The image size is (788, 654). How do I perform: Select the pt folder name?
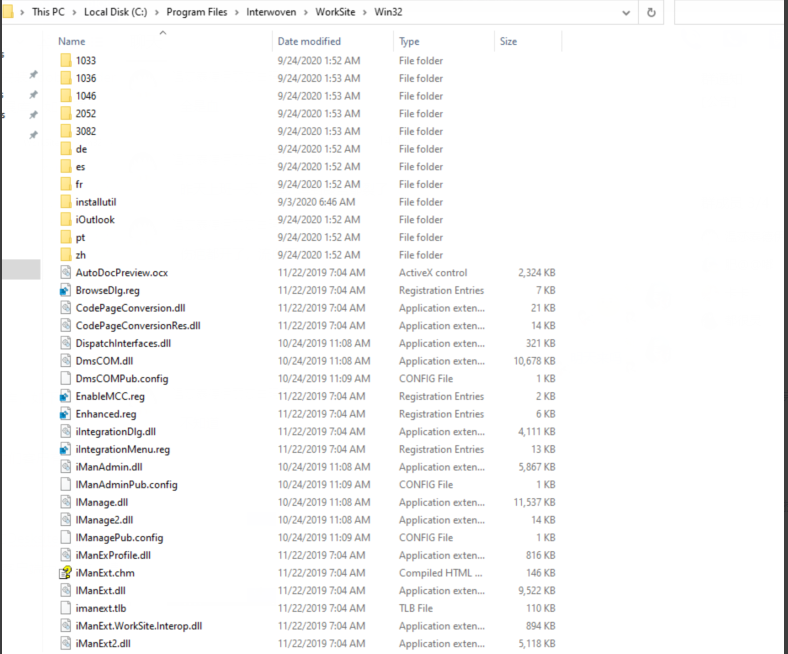tap(80, 237)
